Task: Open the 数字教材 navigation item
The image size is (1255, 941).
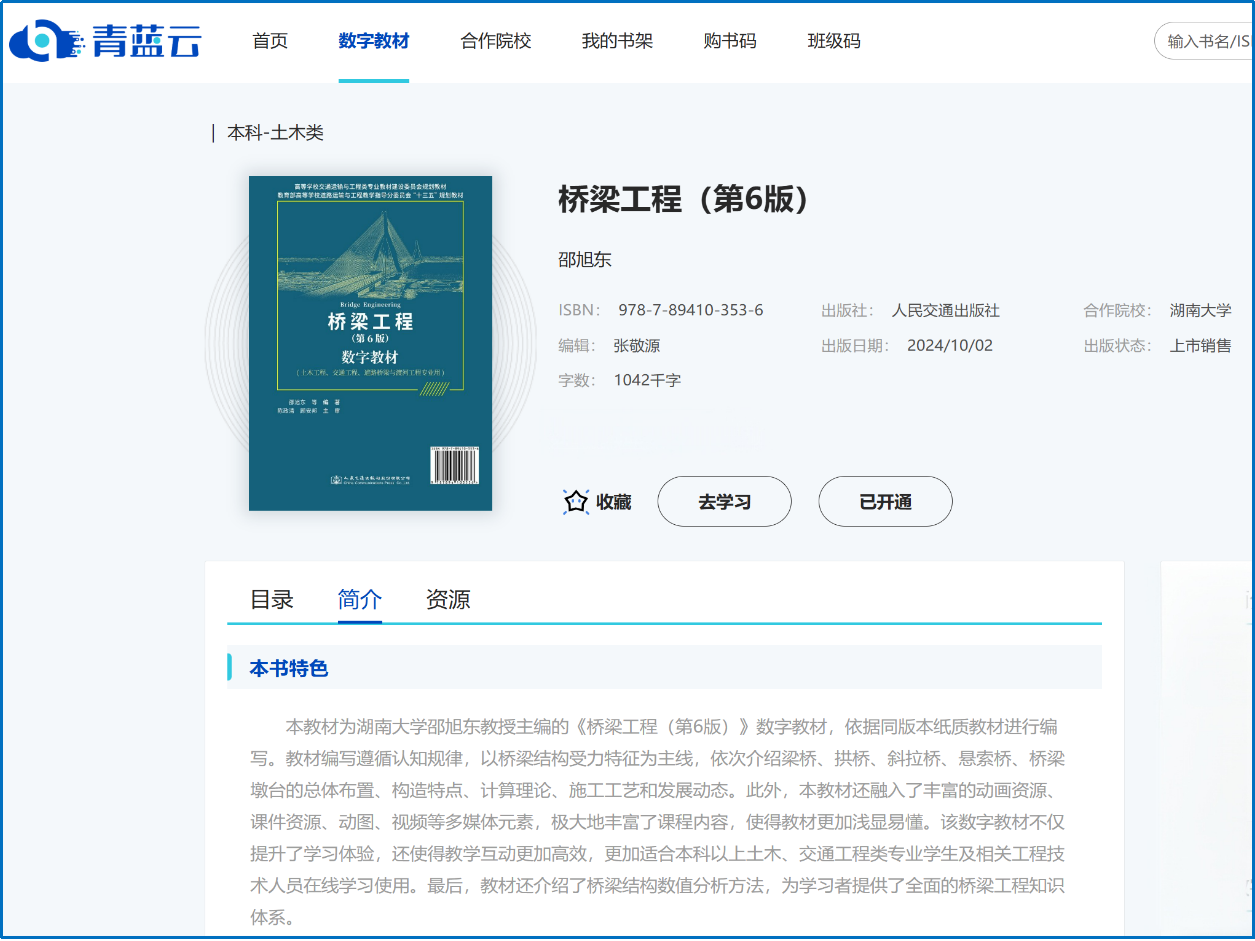Action: [373, 41]
